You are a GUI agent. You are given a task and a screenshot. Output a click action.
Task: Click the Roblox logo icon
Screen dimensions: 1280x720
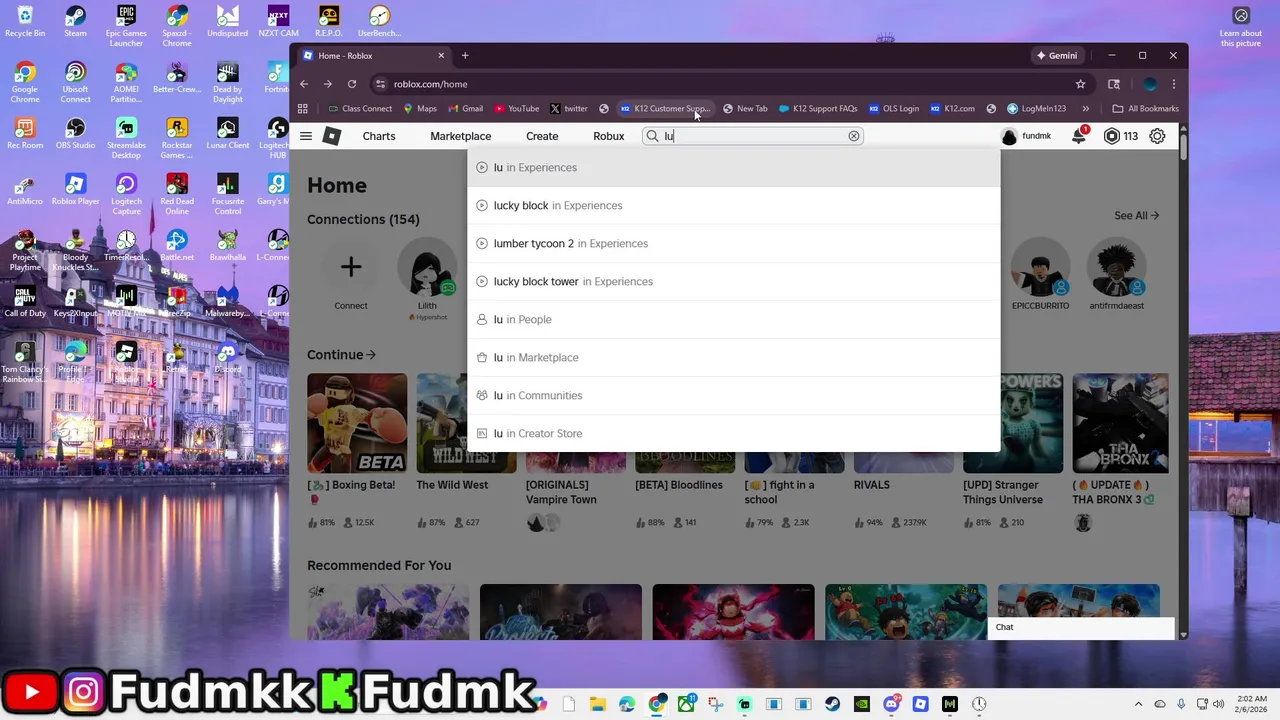(x=332, y=136)
